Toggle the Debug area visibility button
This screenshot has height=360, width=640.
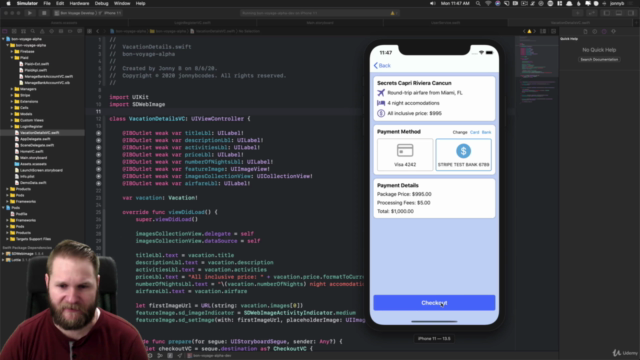(619, 13)
